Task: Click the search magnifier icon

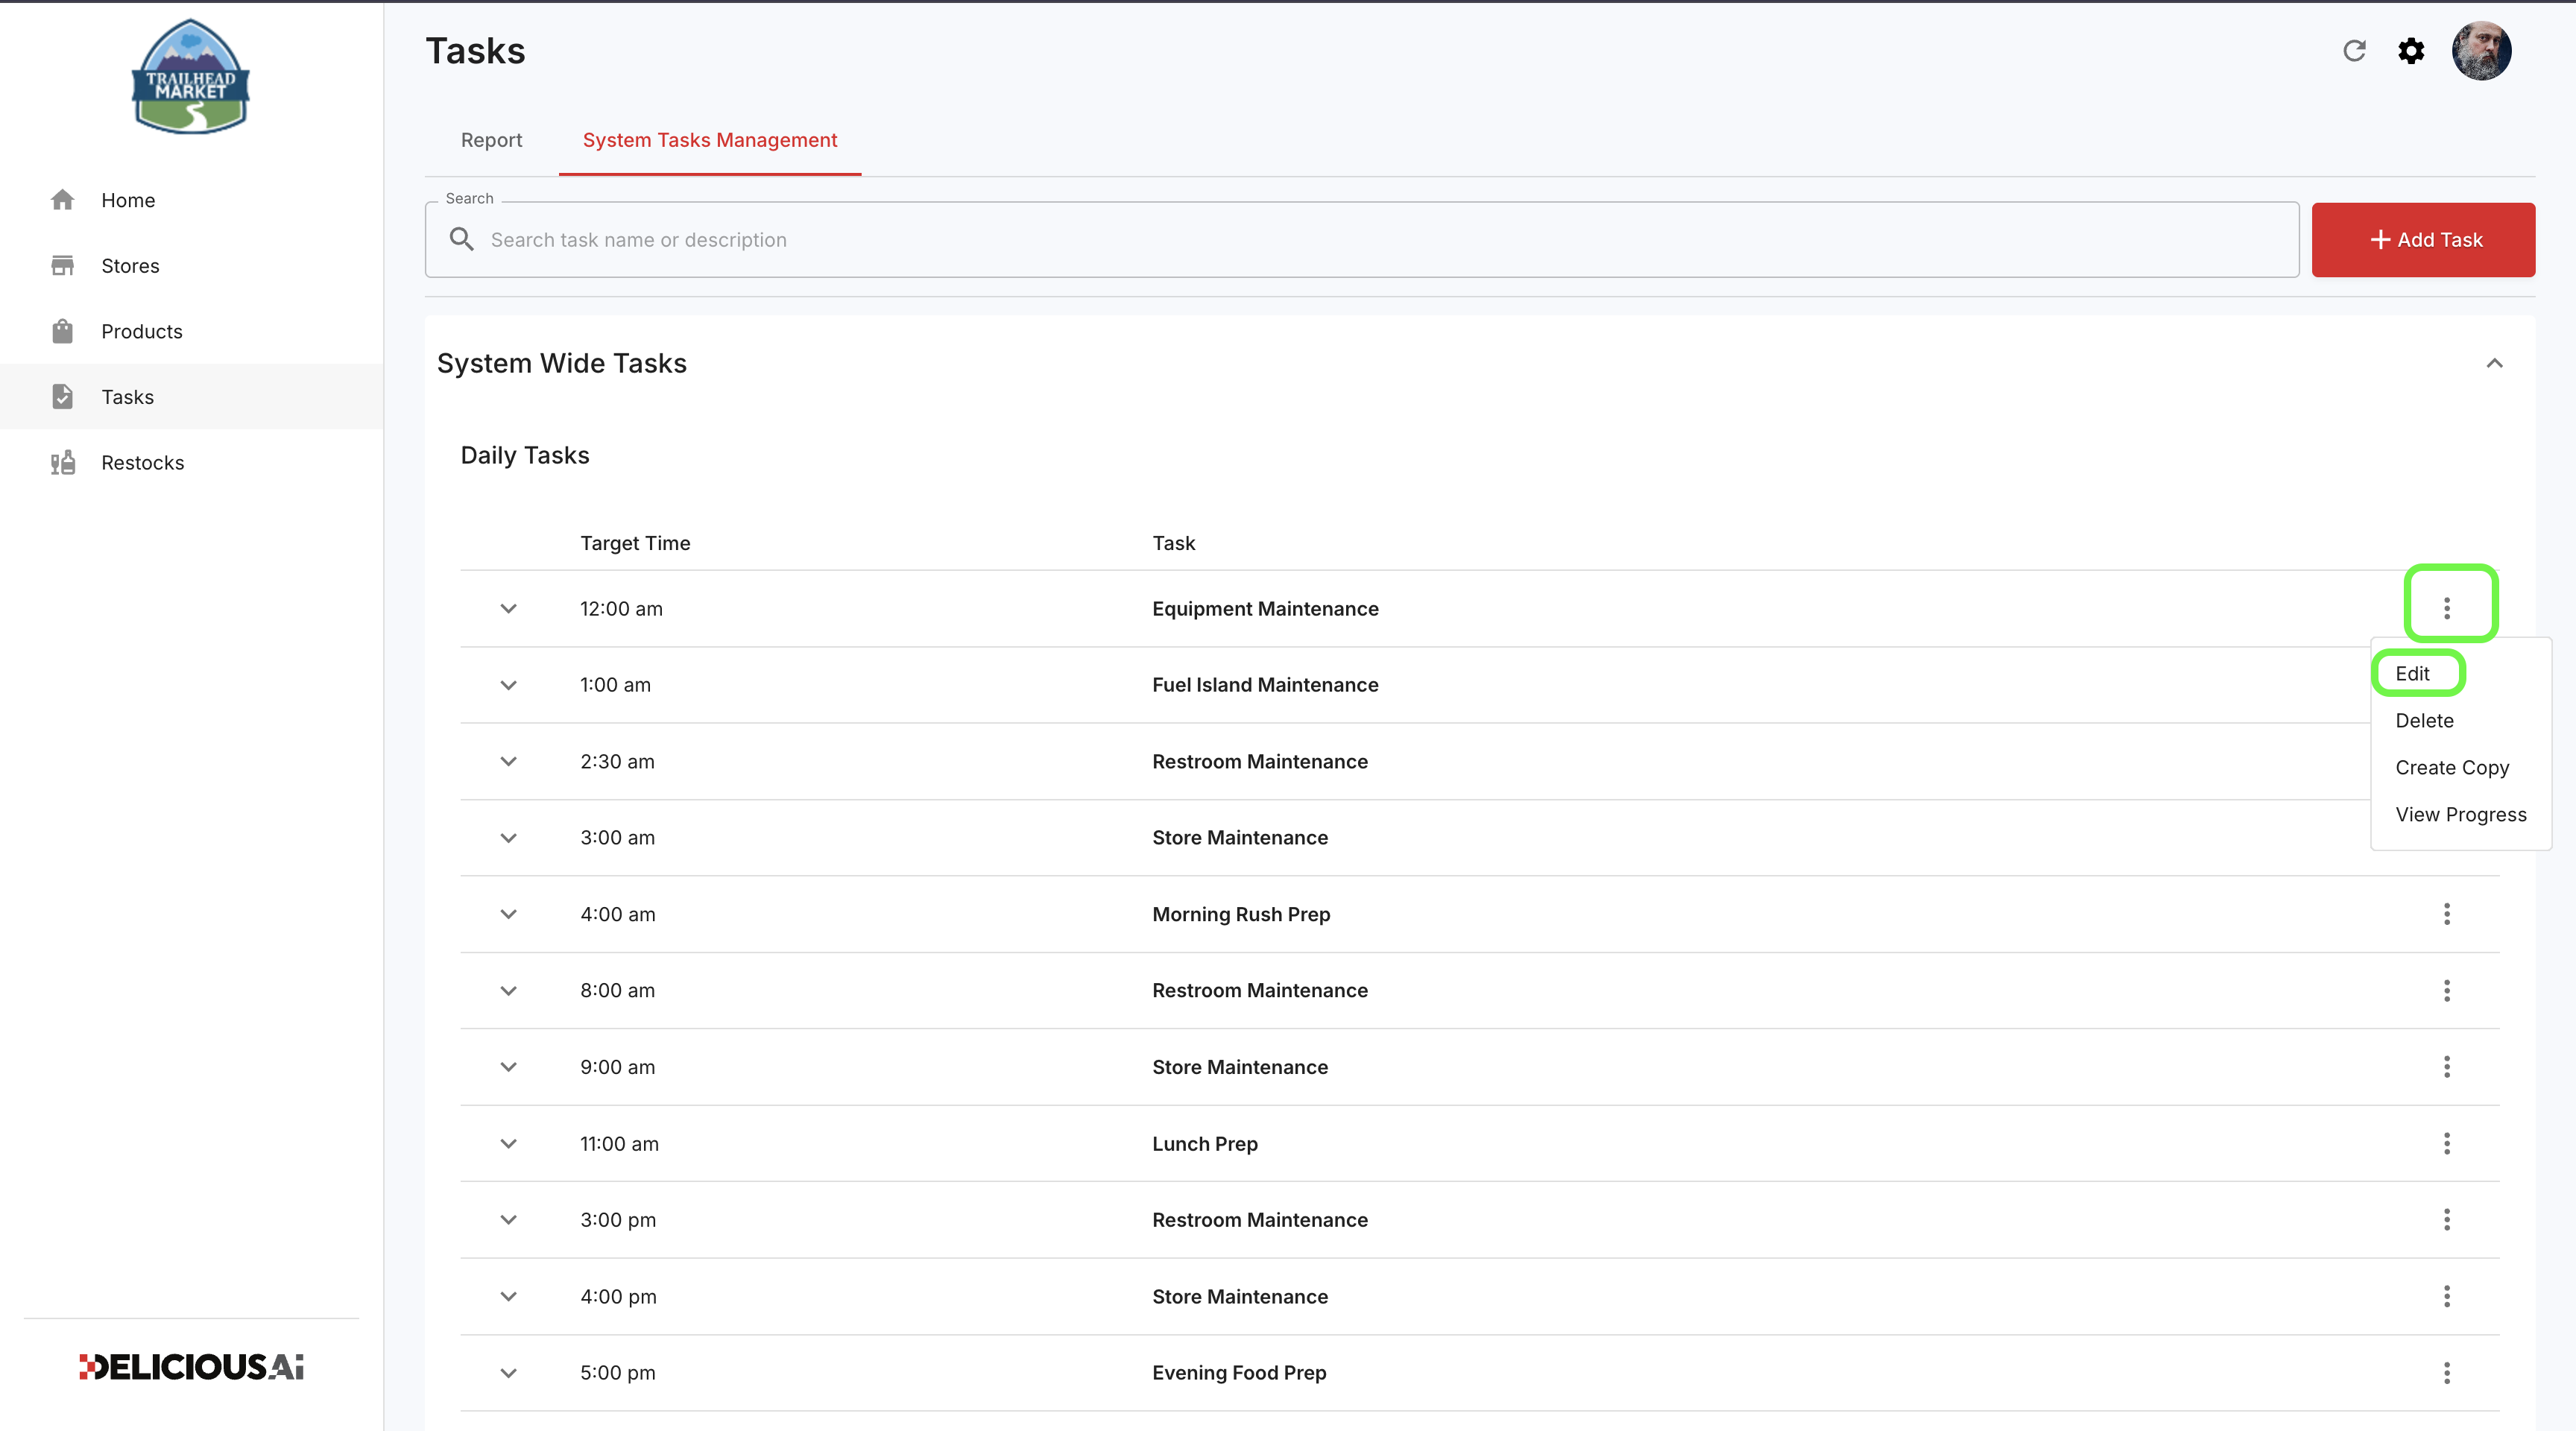Action: coord(461,239)
